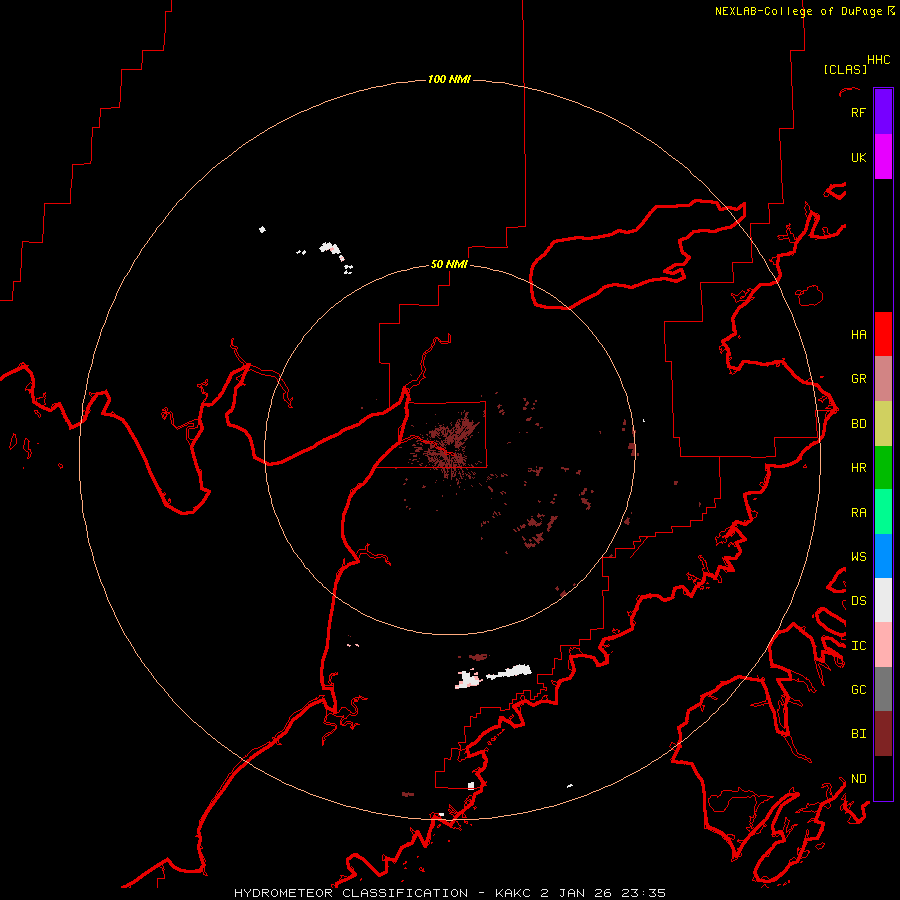Image resolution: width=900 pixels, height=900 pixels.
Task: Click the 'HA' legend label
Action: 858,335
